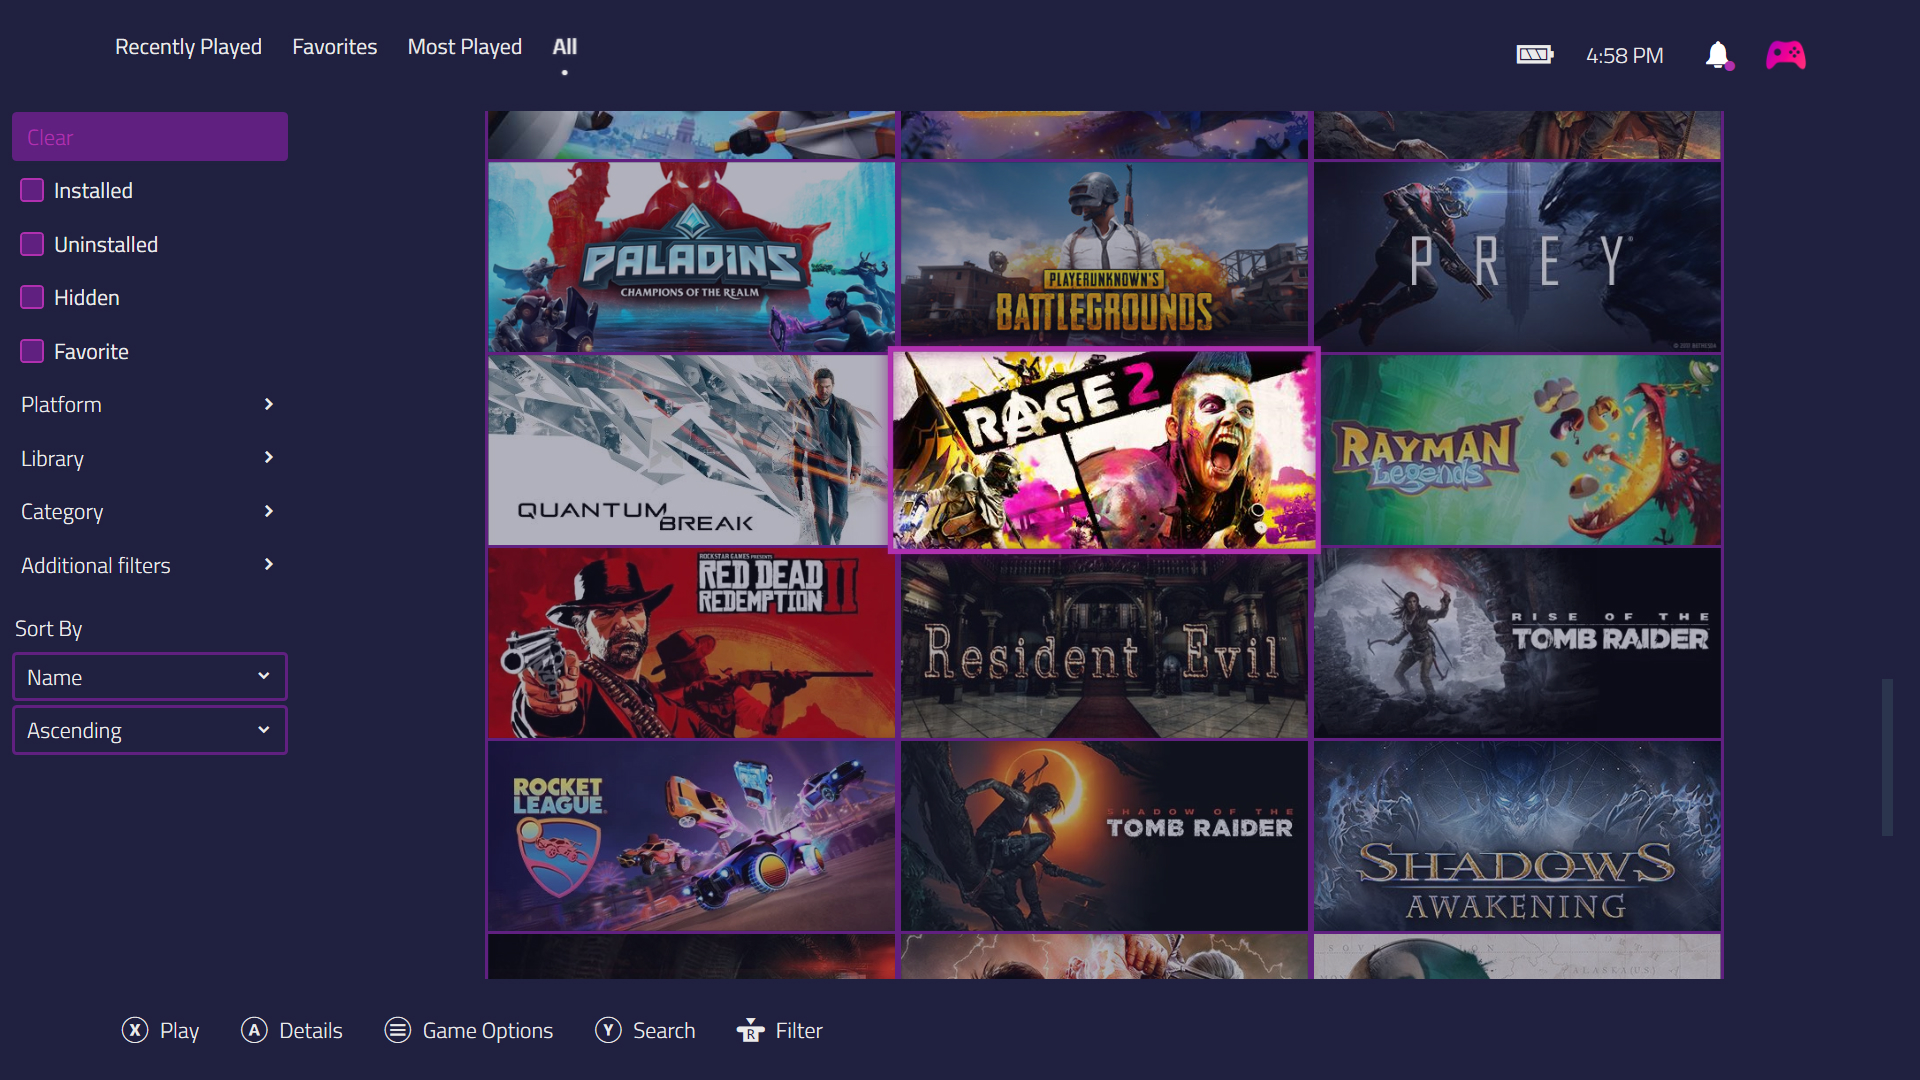Click the pink gamepad controller icon

coord(1785,55)
